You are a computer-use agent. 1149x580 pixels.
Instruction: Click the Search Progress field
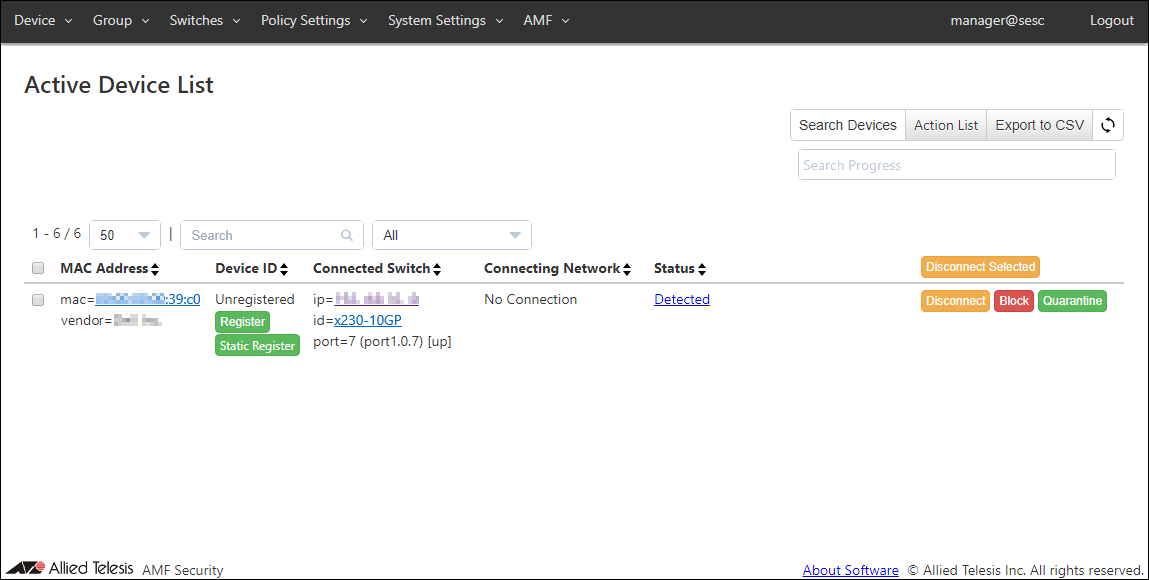point(956,165)
